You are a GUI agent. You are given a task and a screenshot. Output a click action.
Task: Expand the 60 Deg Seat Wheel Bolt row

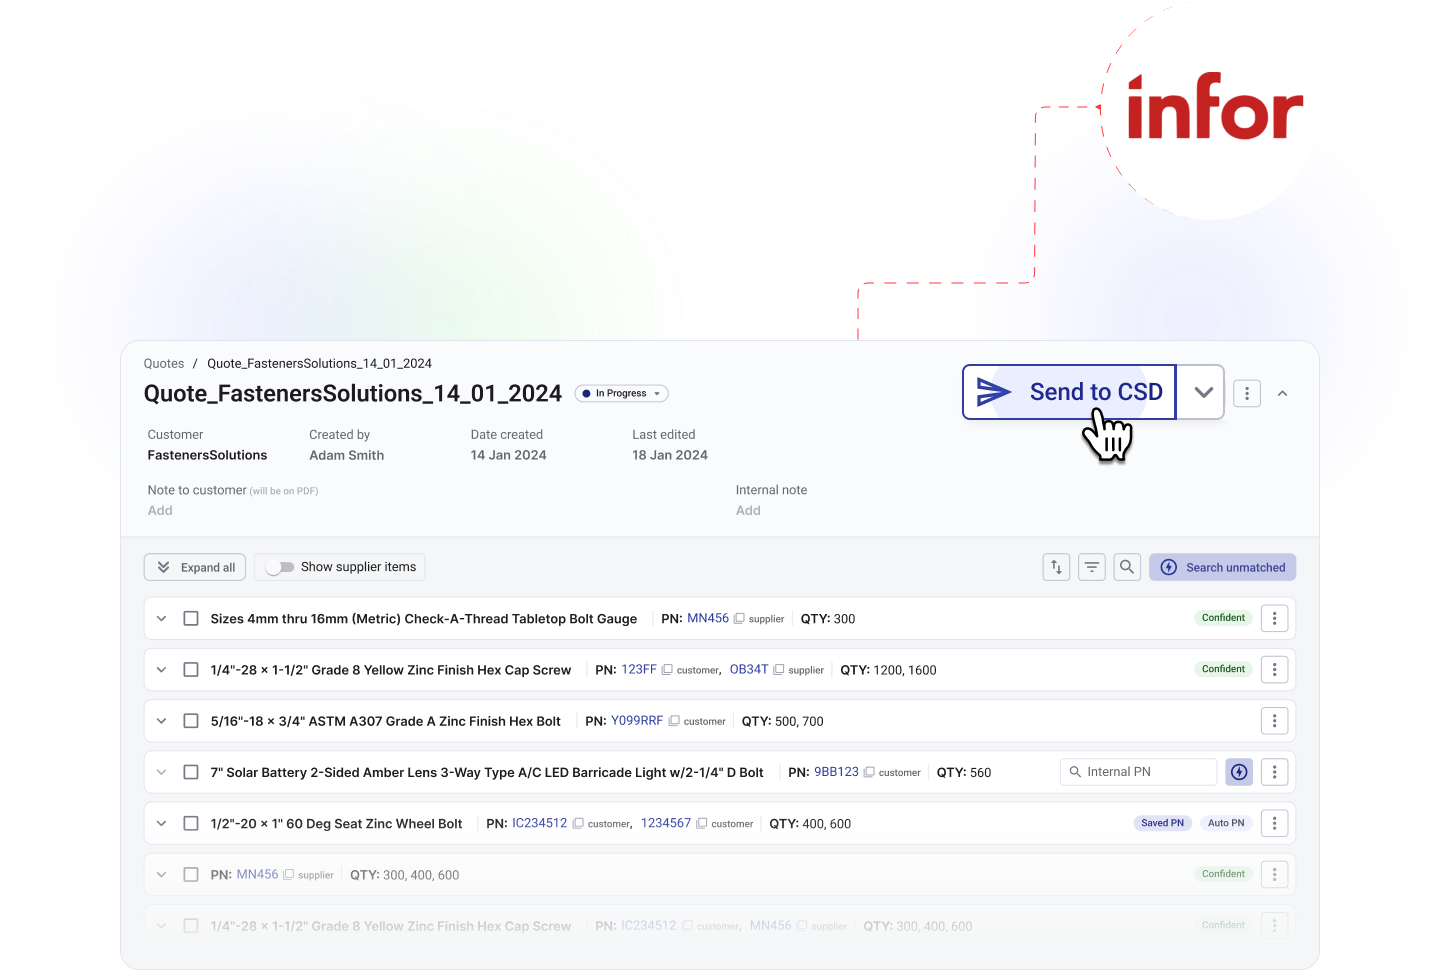(161, 824)
